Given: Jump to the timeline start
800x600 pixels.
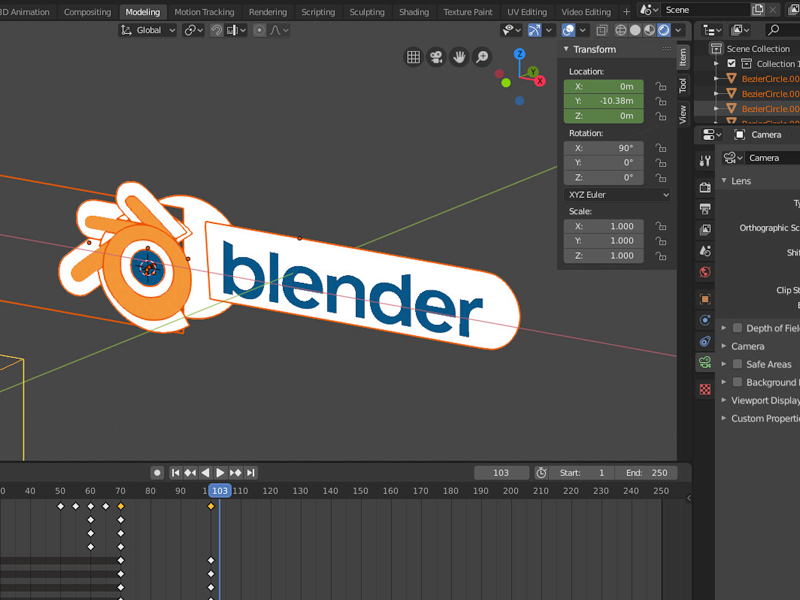Looking at the screenshot, I should [x=175, y=472].
